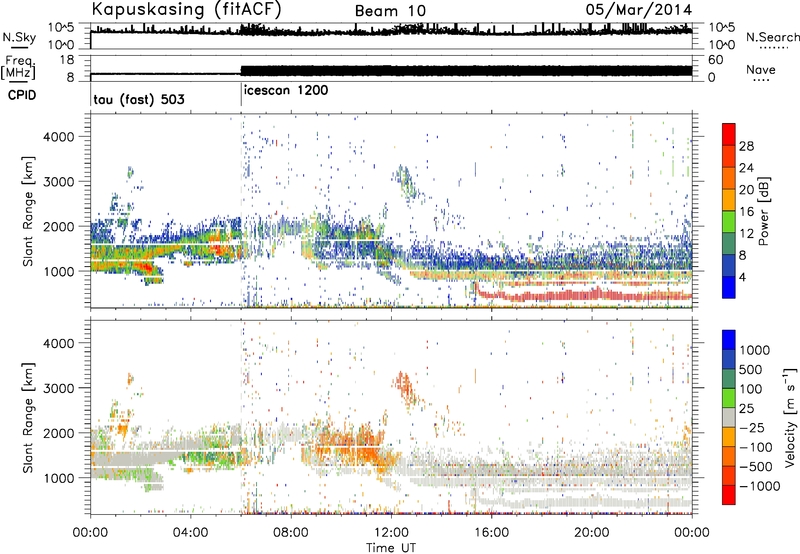Screen dimensions: 800x554
Task: Click the Freq. [MHz] axis label
Action: [x=19, y=68]
